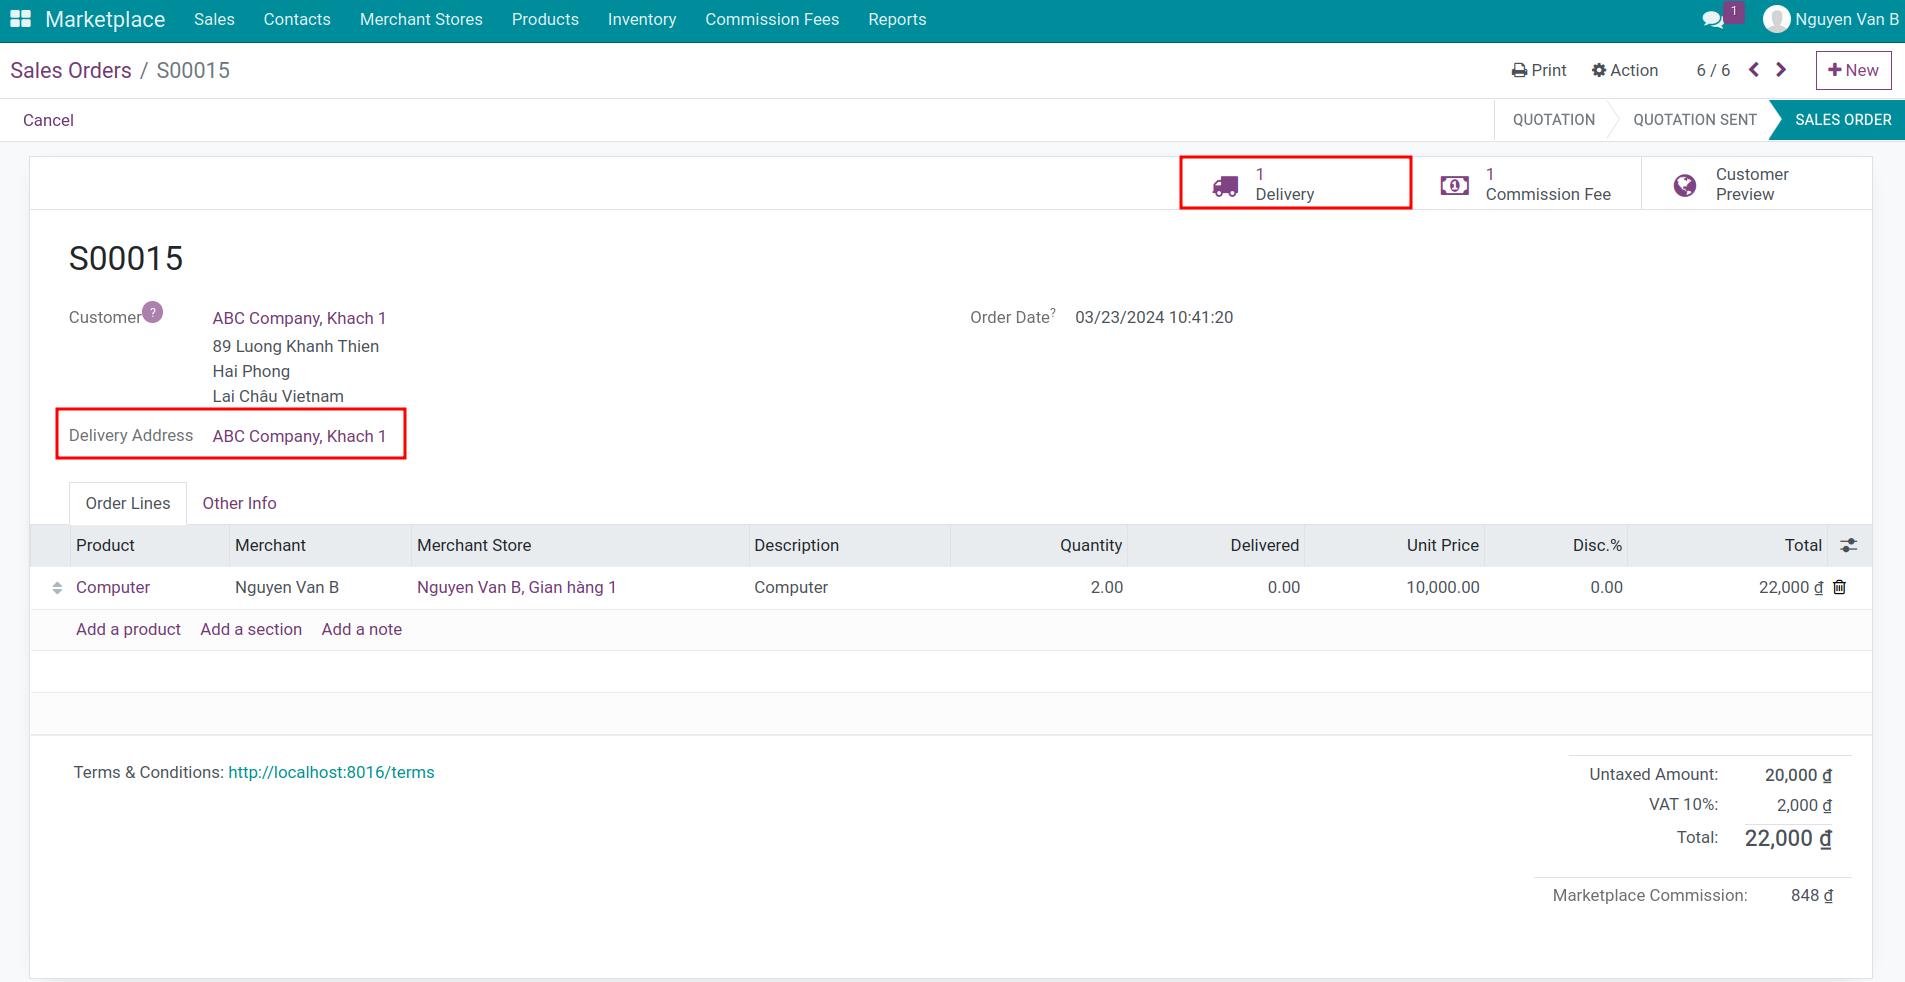This screenshot has width=1905, height=982.
Task: Switch to the Order Lines tab
Action: (128, 503)
